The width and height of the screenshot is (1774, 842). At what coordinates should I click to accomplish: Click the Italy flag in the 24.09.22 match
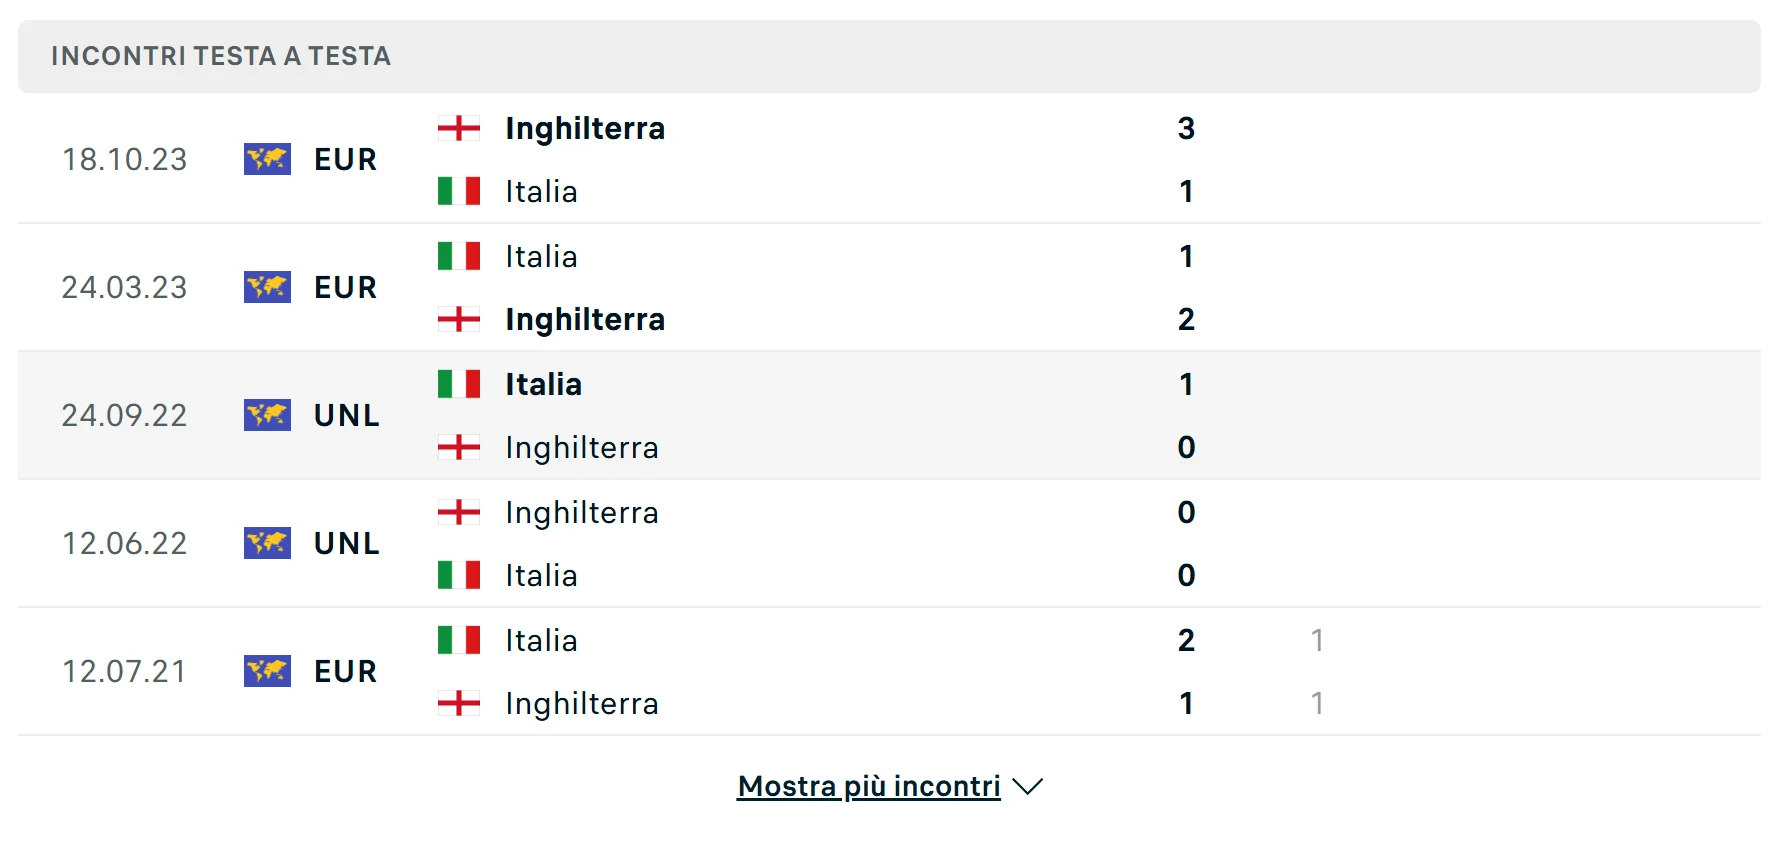459,384
